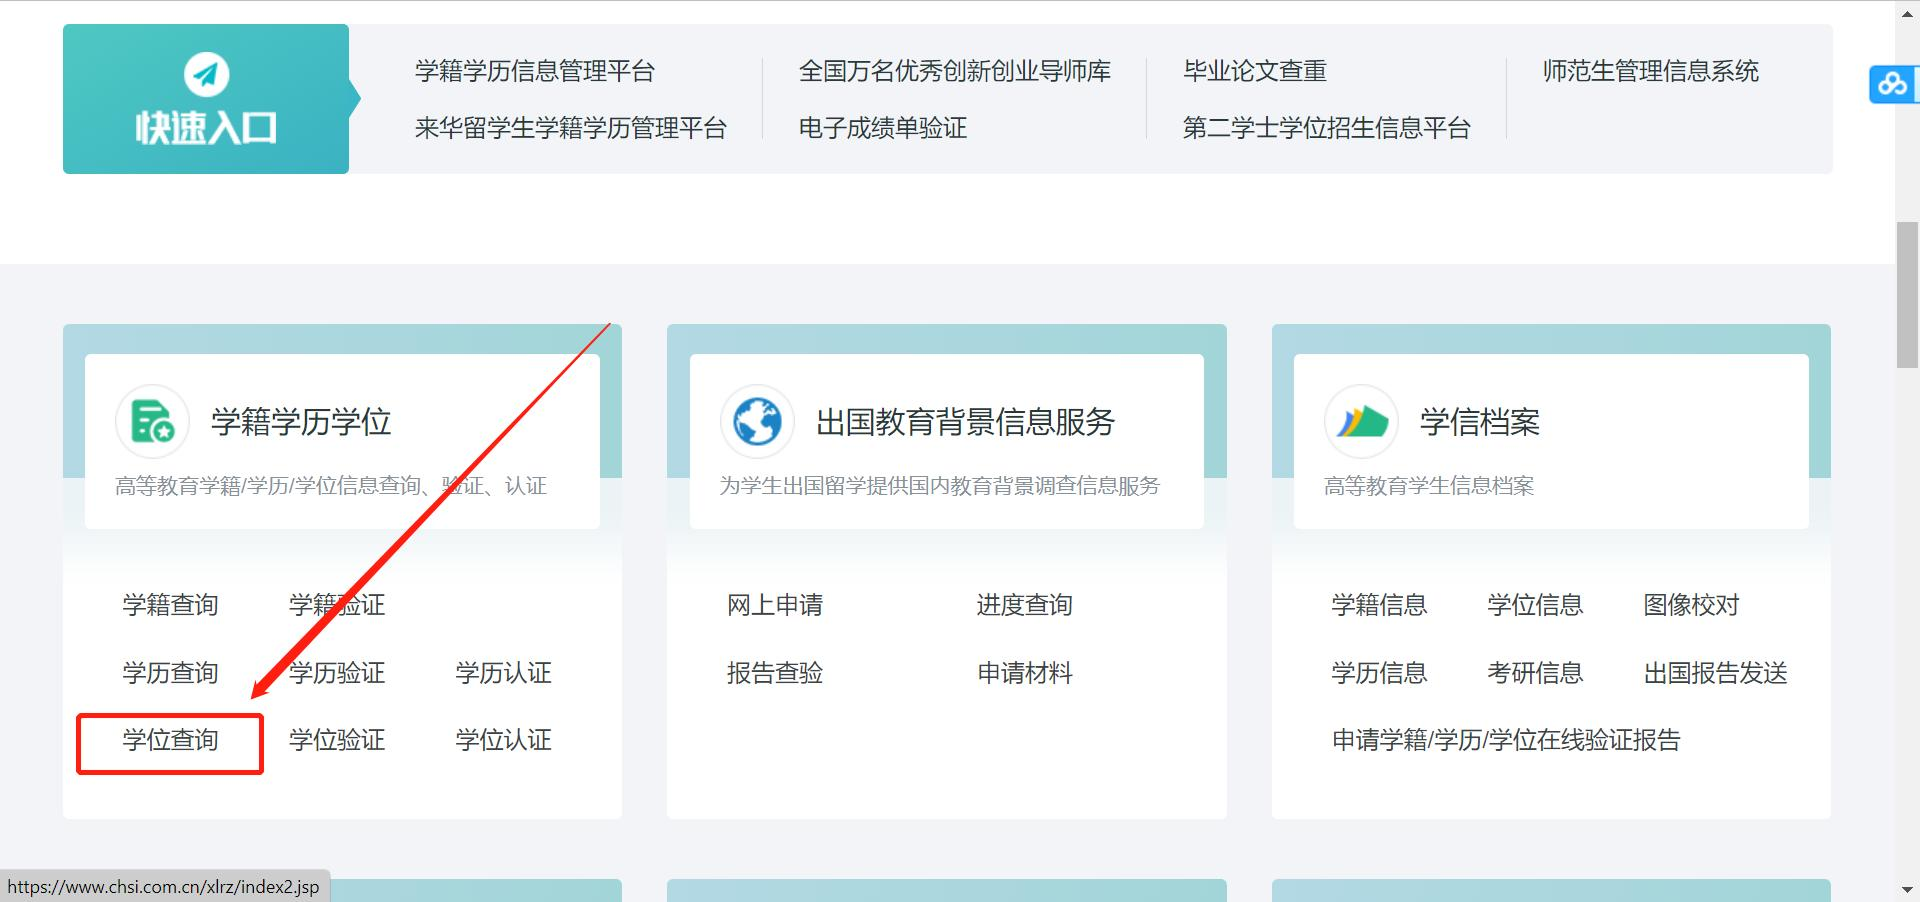Click the 学信档案 folder icon
Image resolution: width=1920 pixels, height=902 pixels.
pyautogui.click(x=1362, y=421)
